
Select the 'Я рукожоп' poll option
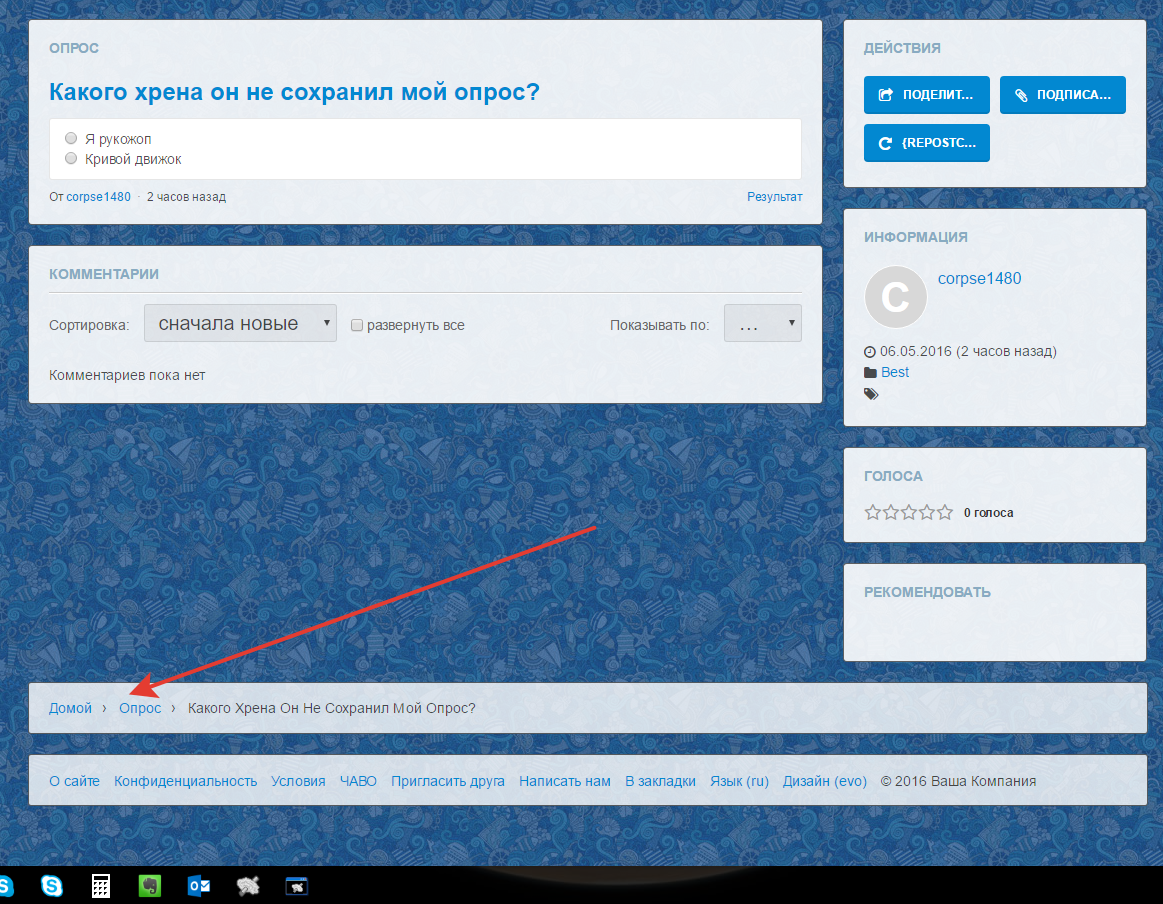[x=71, y=139]
